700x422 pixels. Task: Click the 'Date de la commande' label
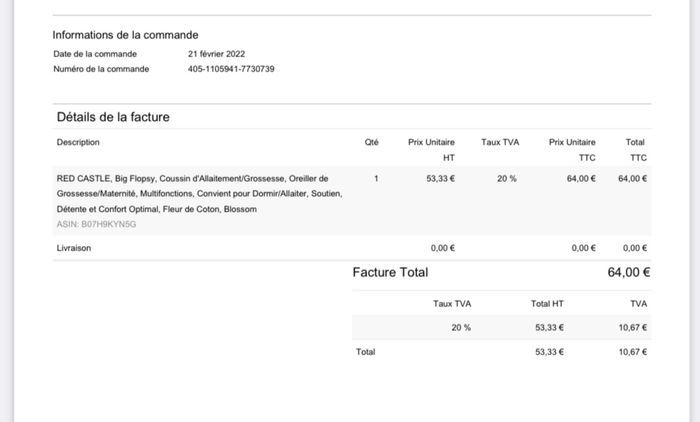95,54
